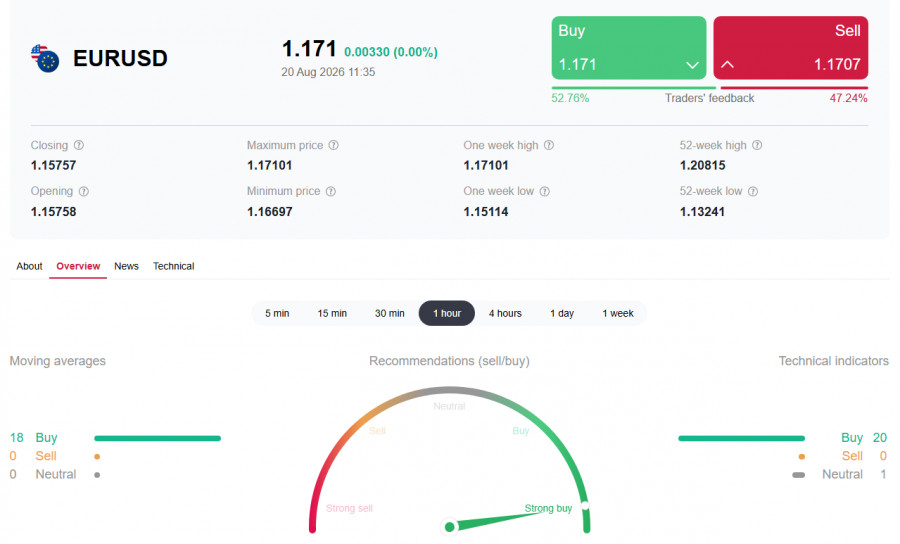Click the Moving averages heading
Image resolution: width=900 pixels, height=544 pixels.
(57, 361)
